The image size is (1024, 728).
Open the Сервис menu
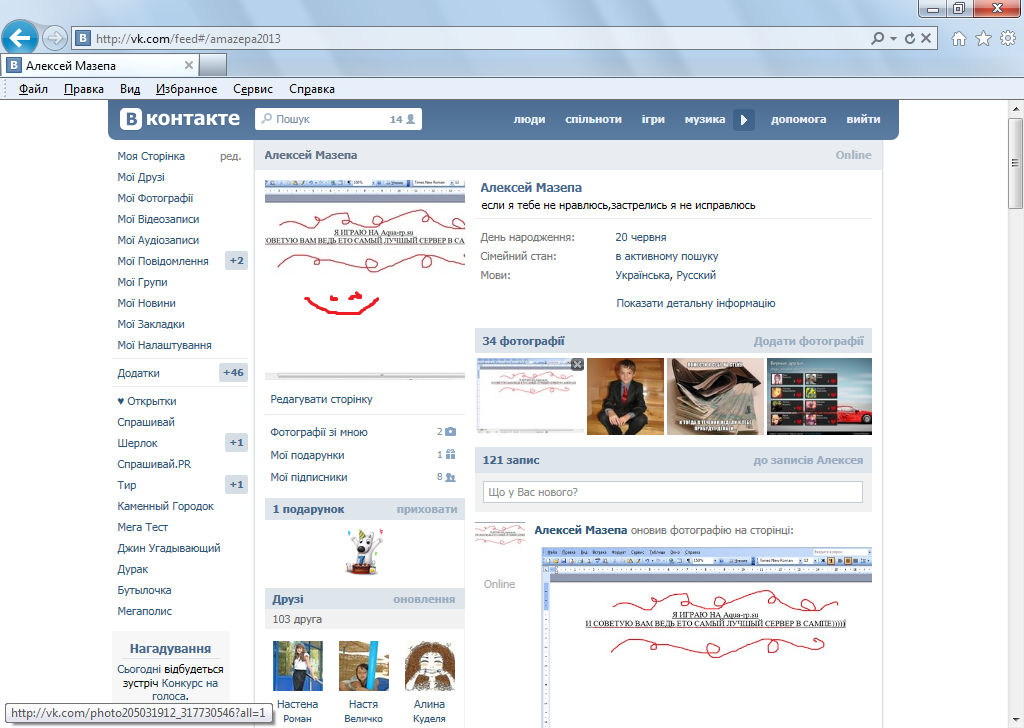click(x=253, y=89)
